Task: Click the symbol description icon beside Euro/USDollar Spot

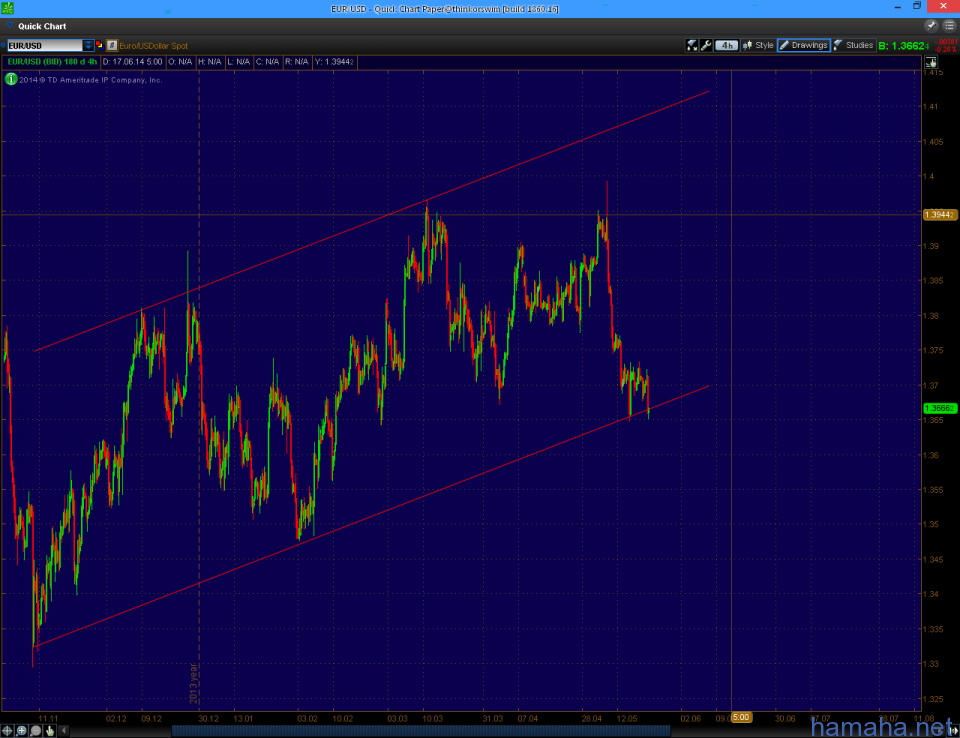Action: (x=111, y=45)
